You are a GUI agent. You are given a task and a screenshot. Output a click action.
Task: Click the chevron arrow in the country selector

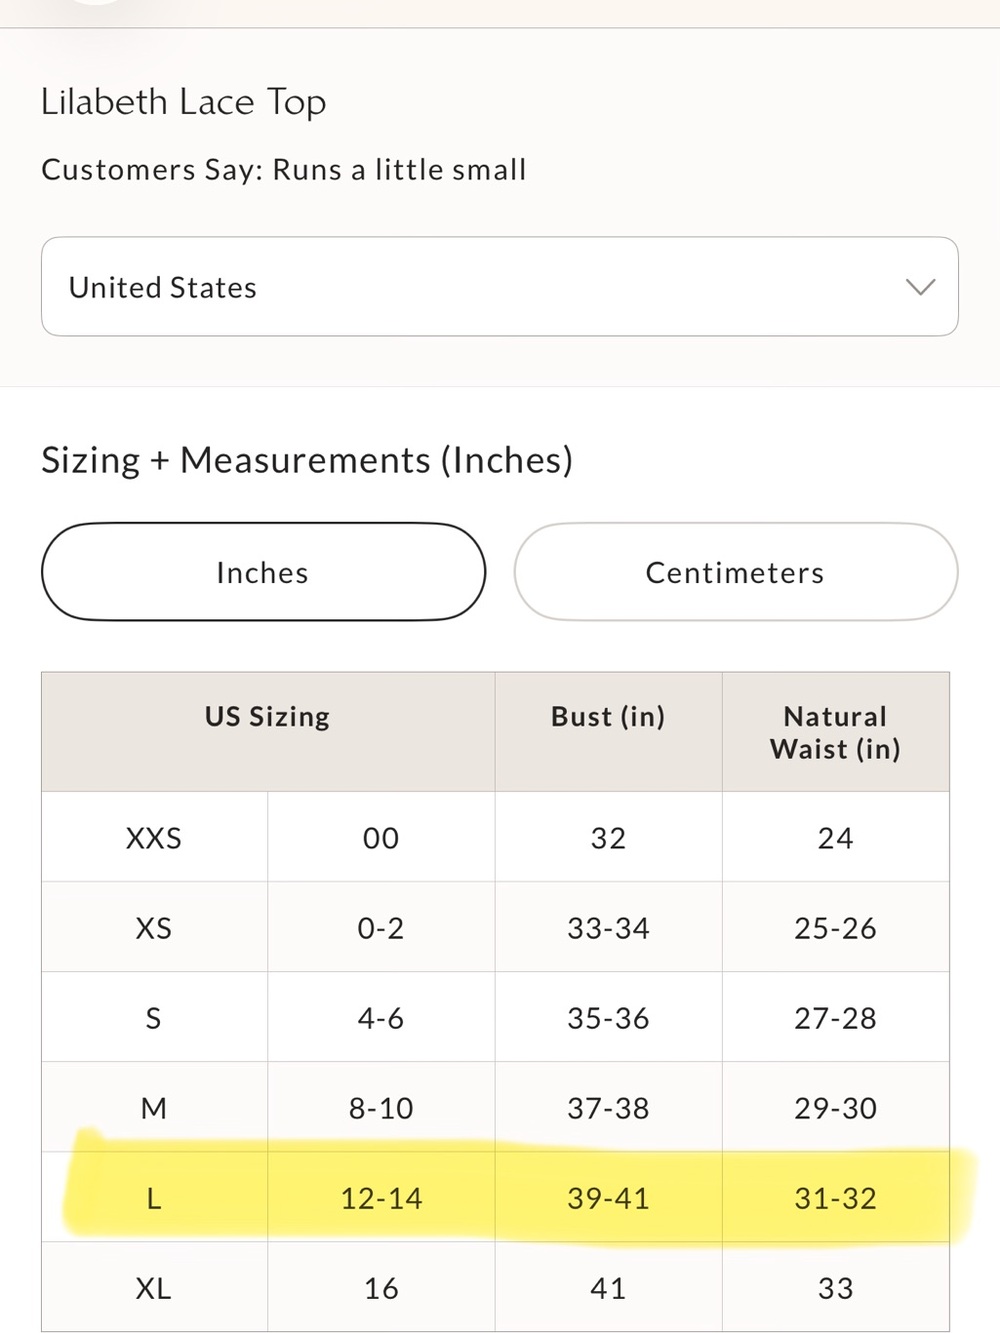point(920,287)
